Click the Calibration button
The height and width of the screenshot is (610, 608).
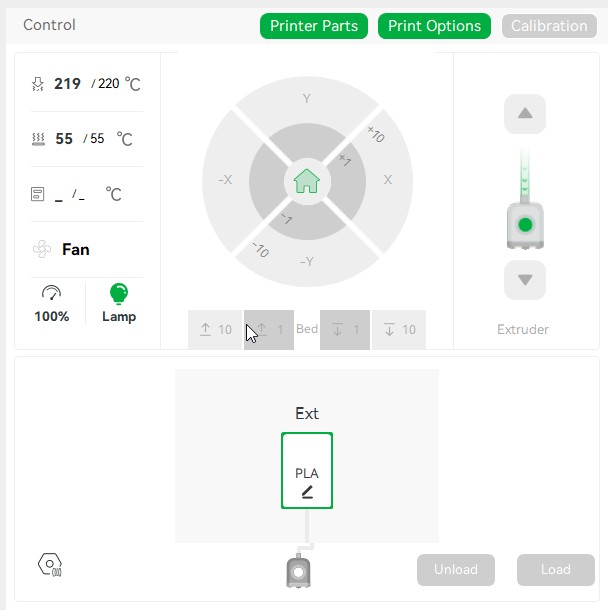click(x=549, y=26)
